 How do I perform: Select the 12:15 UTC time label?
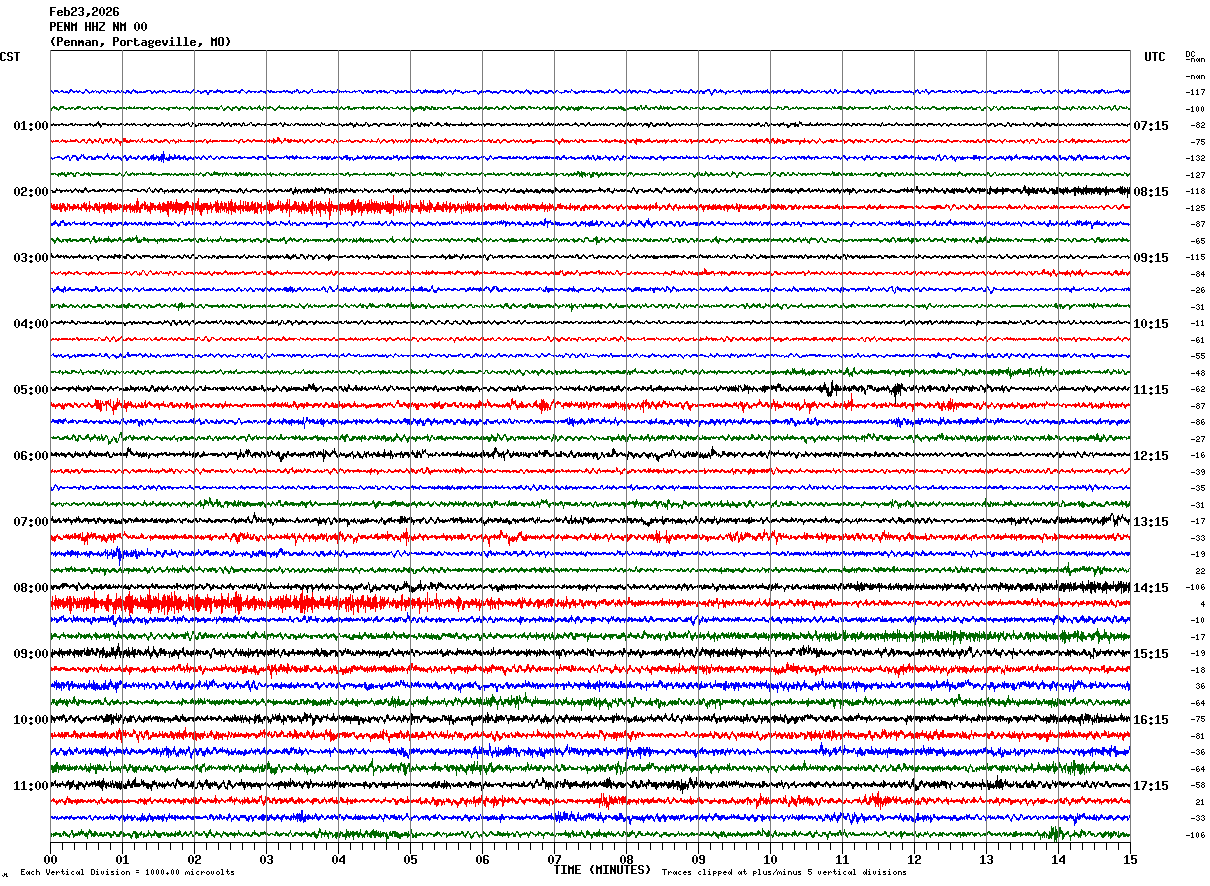(x=1151, y=456)
